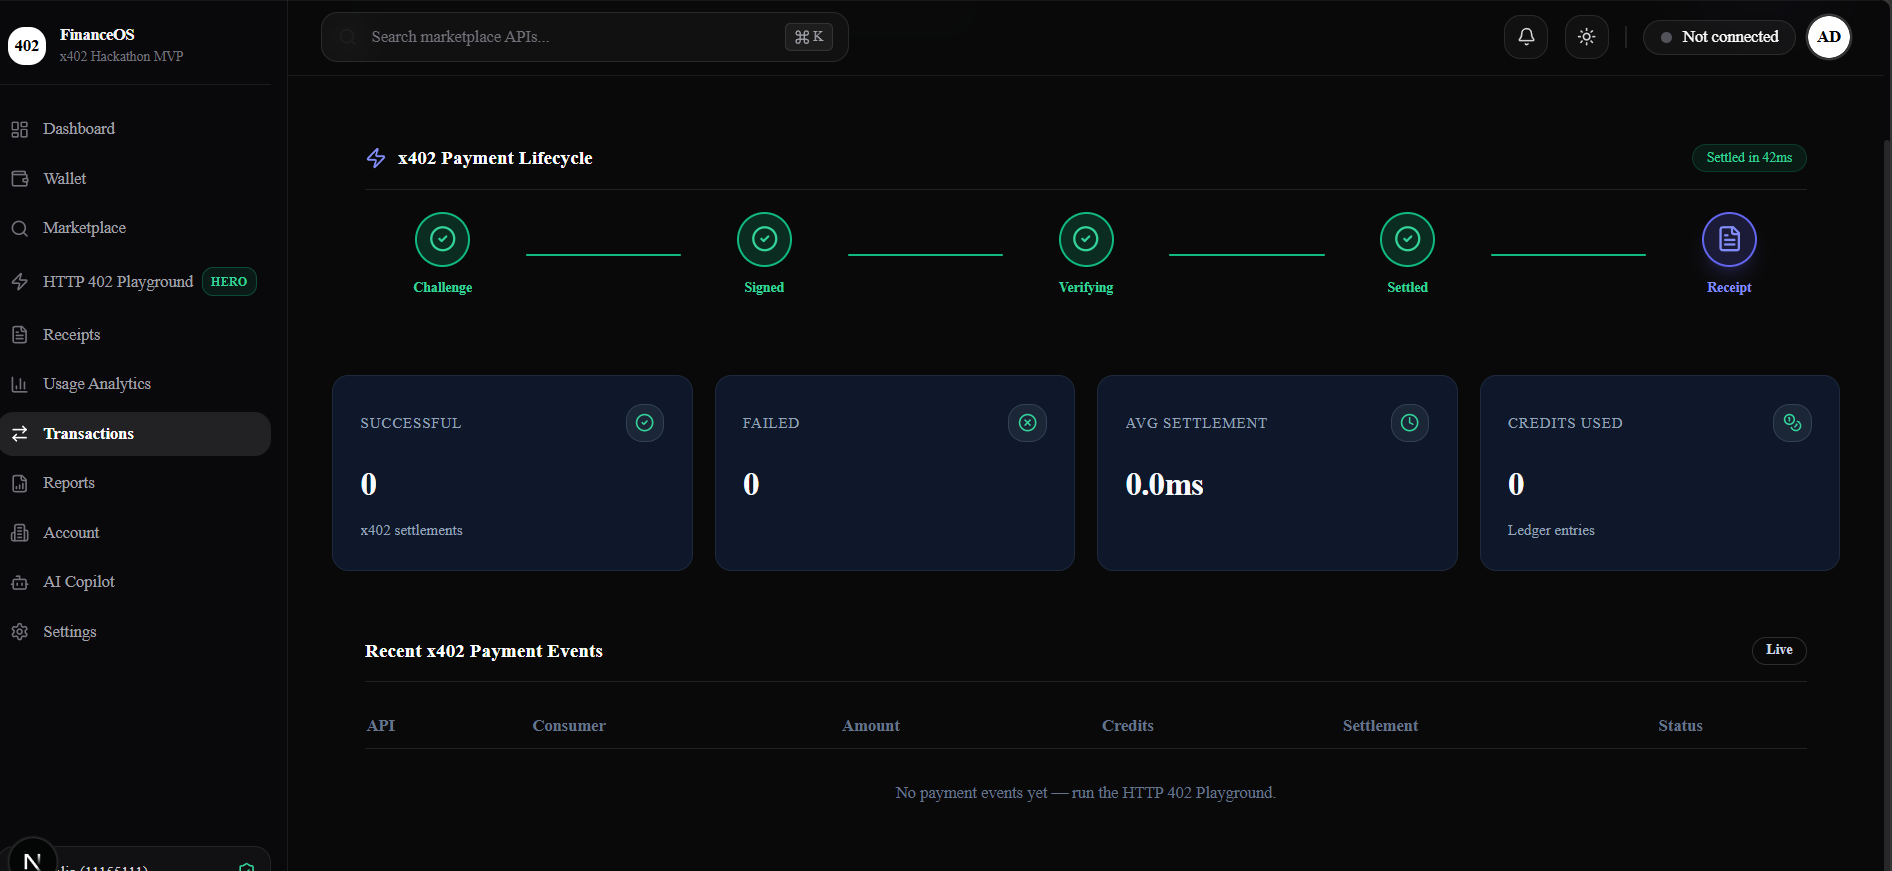The height and width of the screenshot is (871, 1892).
Task: Focus the Search marketplace APIs field
Action: point(585,37)
